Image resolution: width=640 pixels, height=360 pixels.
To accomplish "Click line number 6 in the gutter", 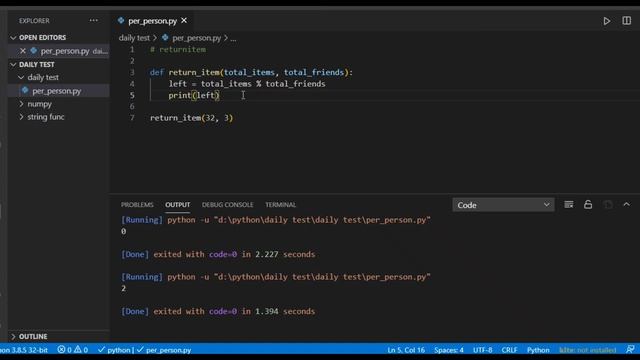I will coord(132,106).
